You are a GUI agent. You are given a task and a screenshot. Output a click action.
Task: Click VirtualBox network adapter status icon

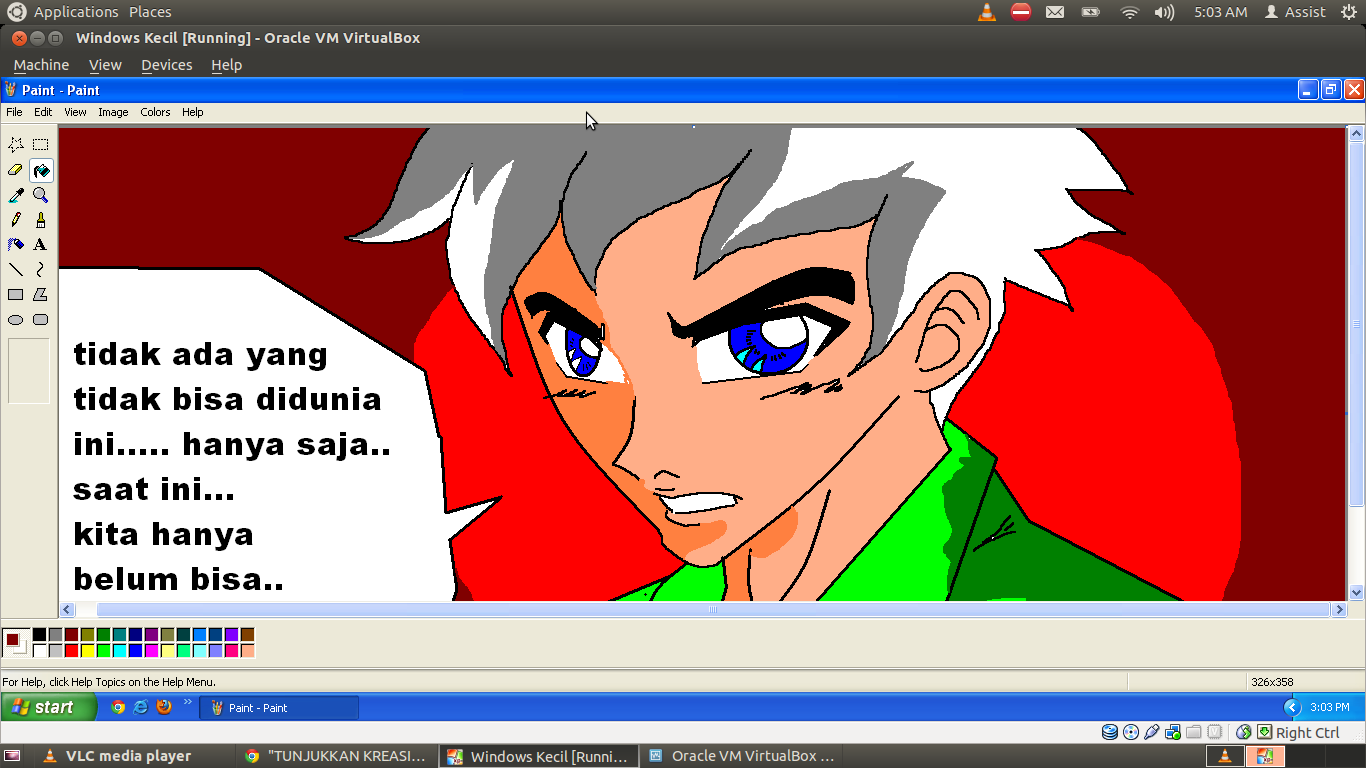pyautogui.click(x=1172, y=732)
